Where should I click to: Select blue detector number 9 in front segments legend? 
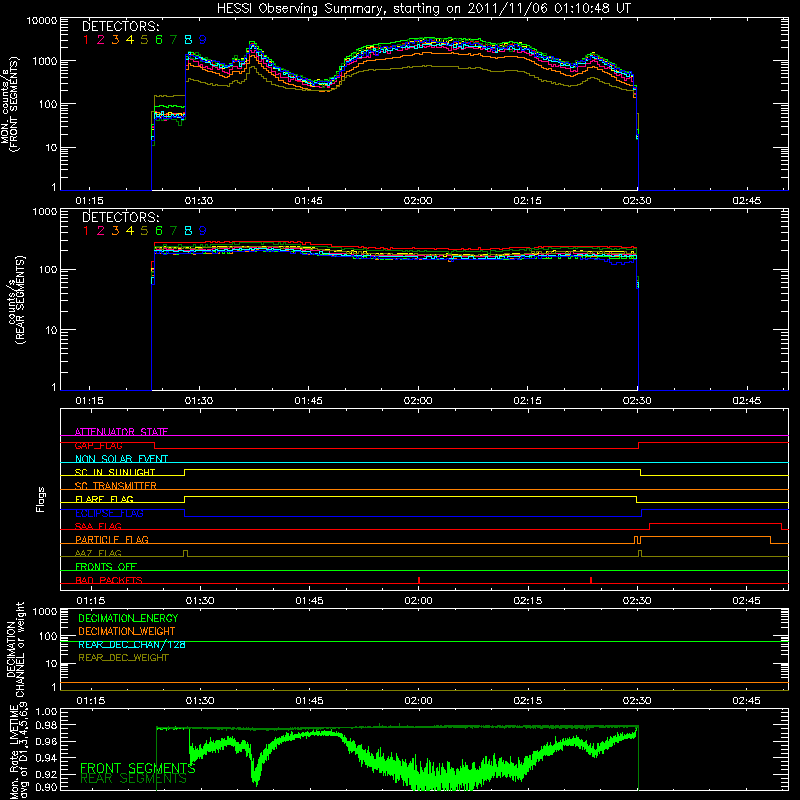click(203, 40)
